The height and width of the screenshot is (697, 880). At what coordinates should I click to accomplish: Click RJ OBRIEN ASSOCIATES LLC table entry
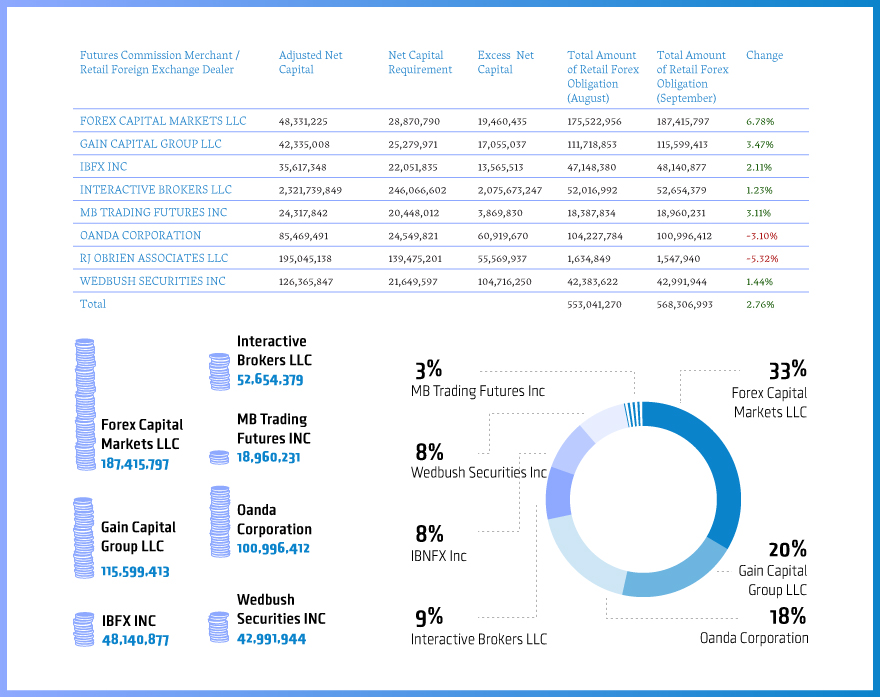[154, 258]
